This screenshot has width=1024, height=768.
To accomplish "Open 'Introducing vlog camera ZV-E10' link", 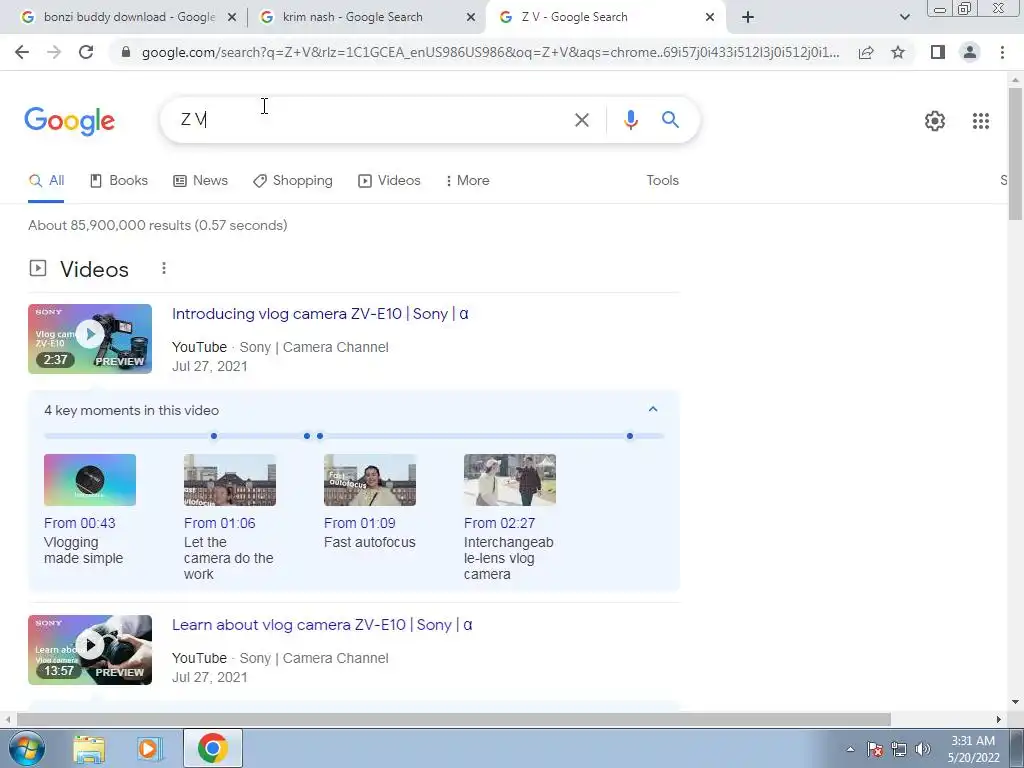I will (320, 313).
